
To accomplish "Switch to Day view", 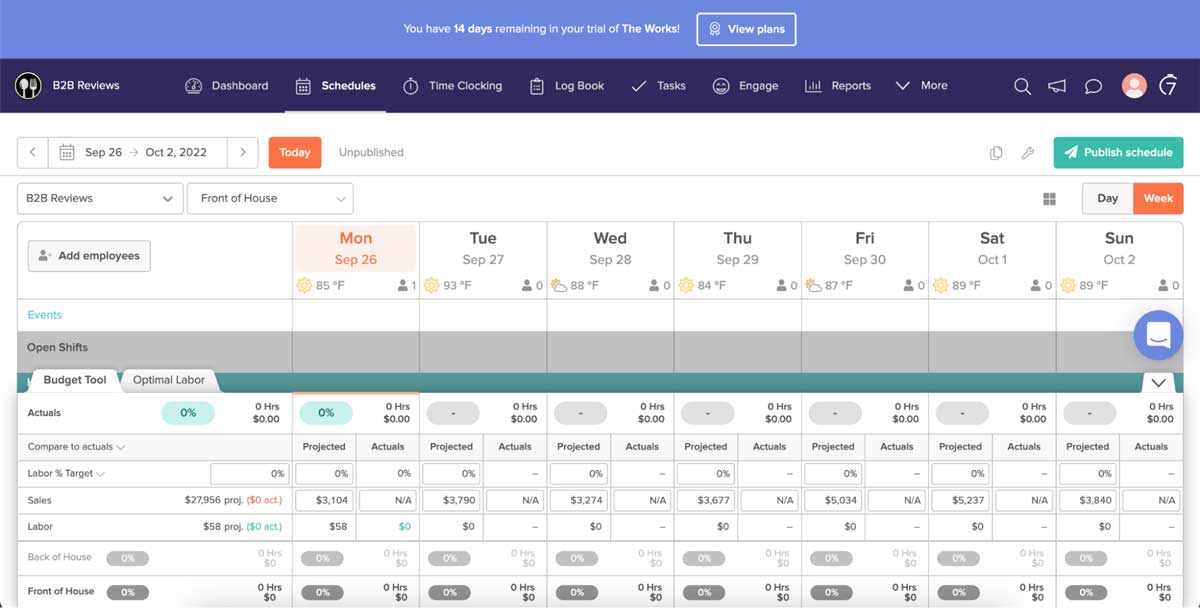I will (1107, 198).
